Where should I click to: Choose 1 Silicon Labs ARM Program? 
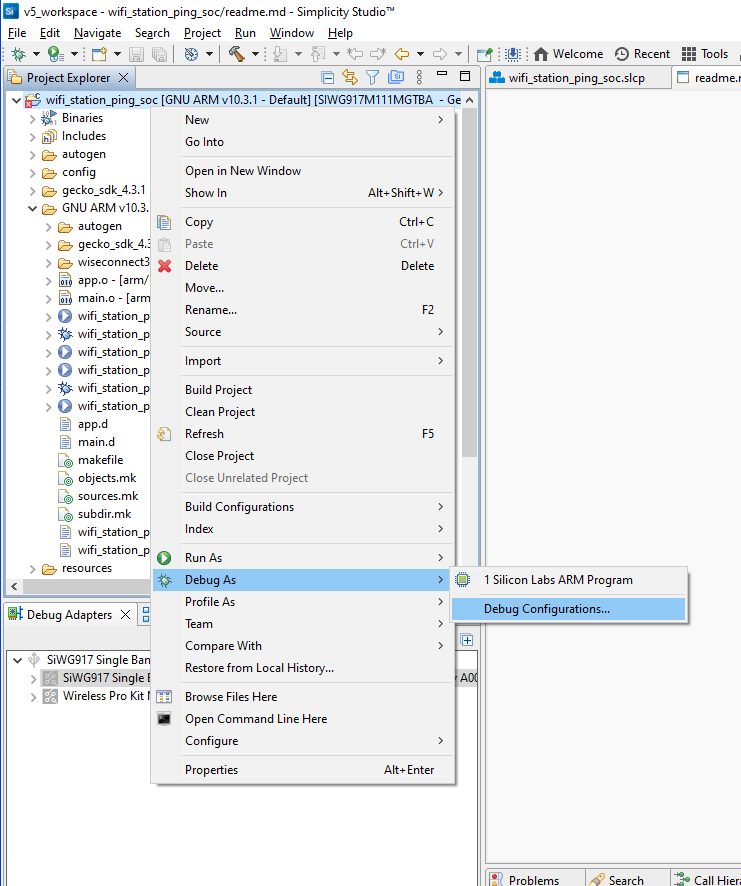coord(558,580)
